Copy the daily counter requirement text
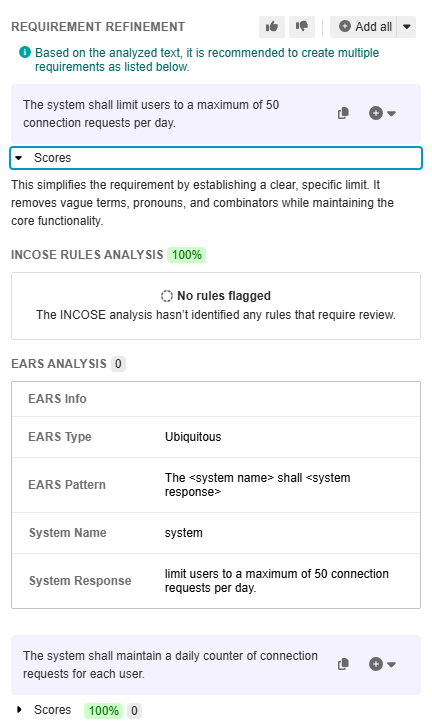Image resolution: width=432 pixels, height=726 pixels. pos(343,664)
